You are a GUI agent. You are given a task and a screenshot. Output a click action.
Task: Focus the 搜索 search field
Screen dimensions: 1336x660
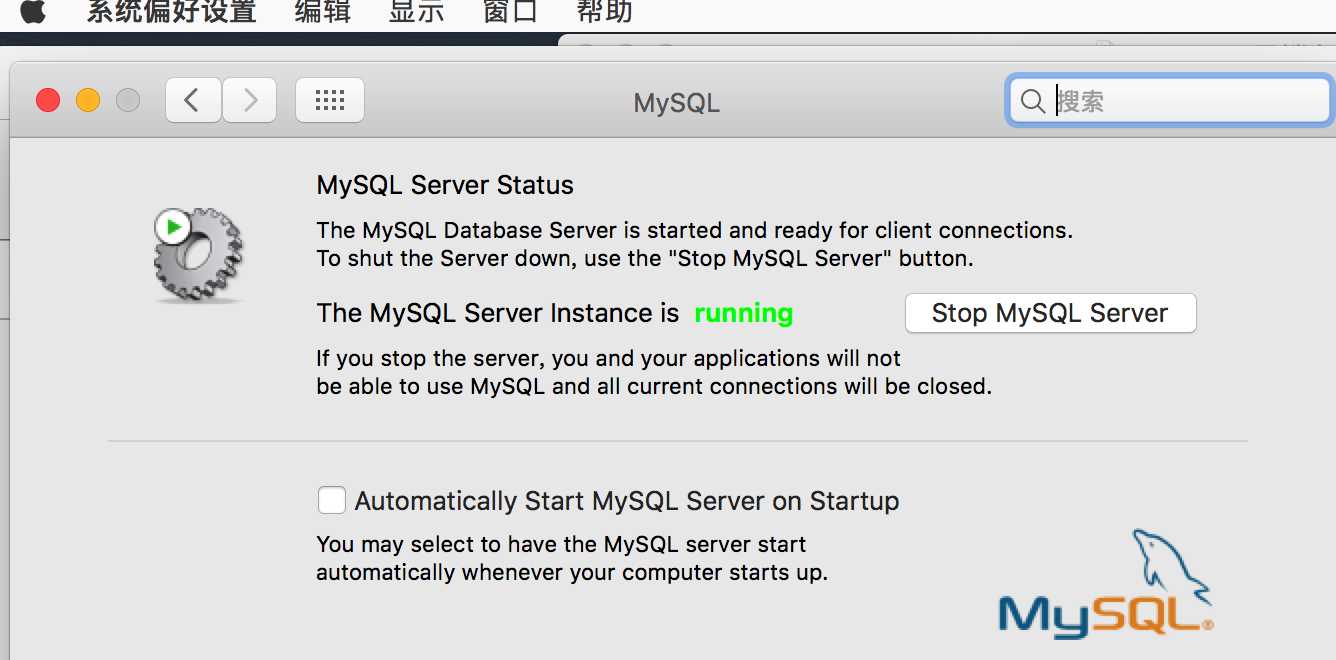(x=1169, y=101)
